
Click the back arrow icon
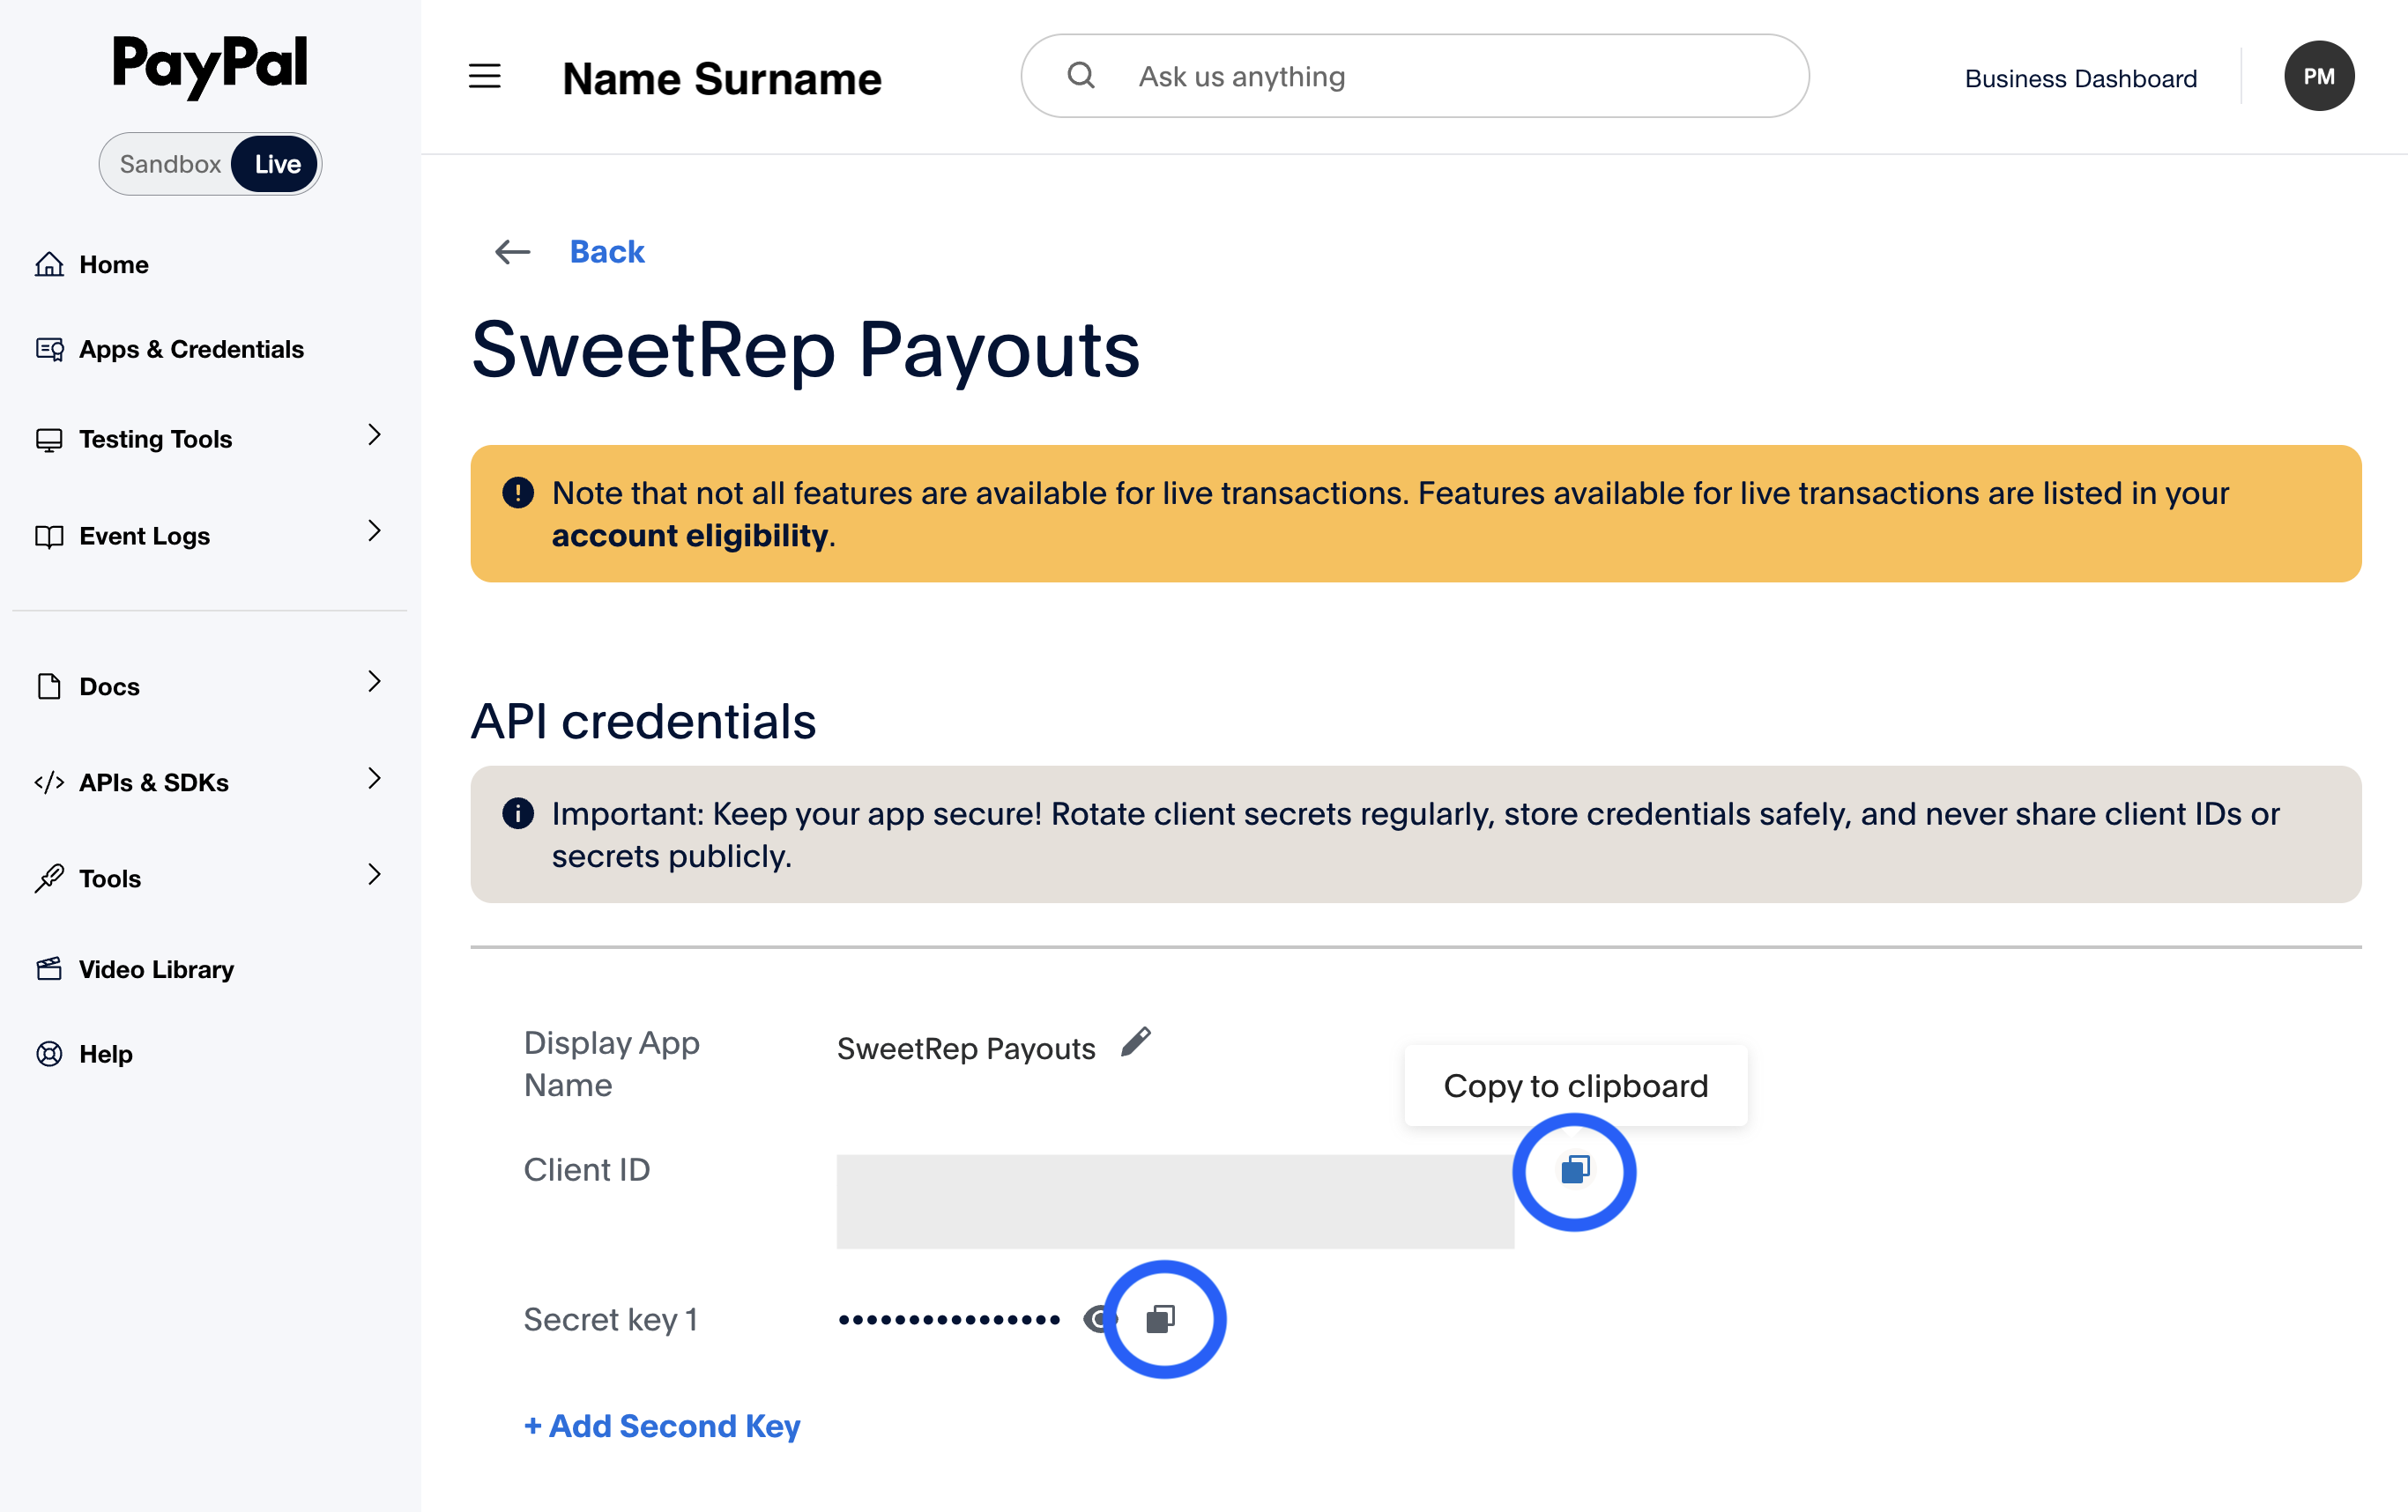(x=513, y=252)
